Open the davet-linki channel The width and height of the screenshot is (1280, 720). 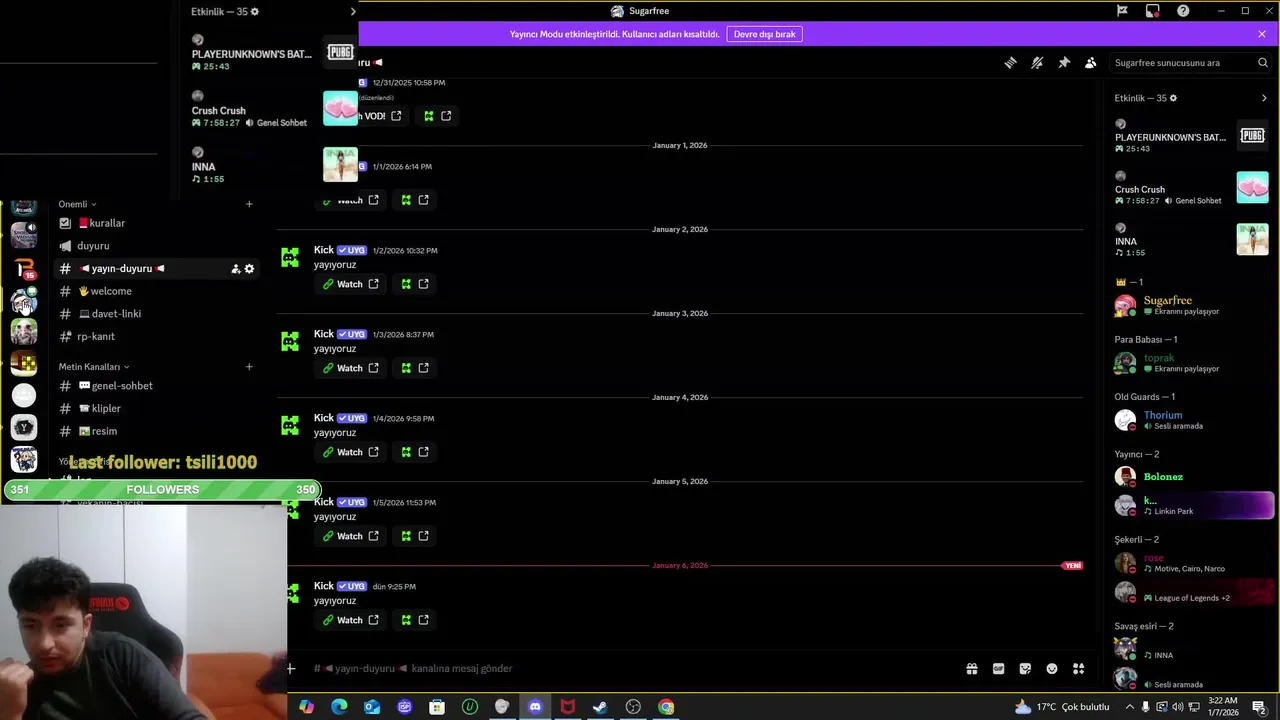point(155,314)
